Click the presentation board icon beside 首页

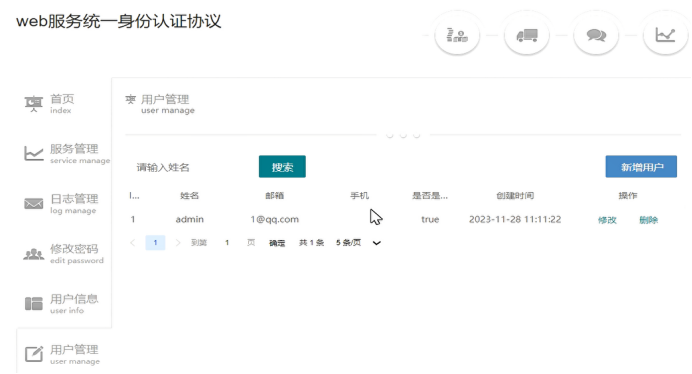(34, 104)
